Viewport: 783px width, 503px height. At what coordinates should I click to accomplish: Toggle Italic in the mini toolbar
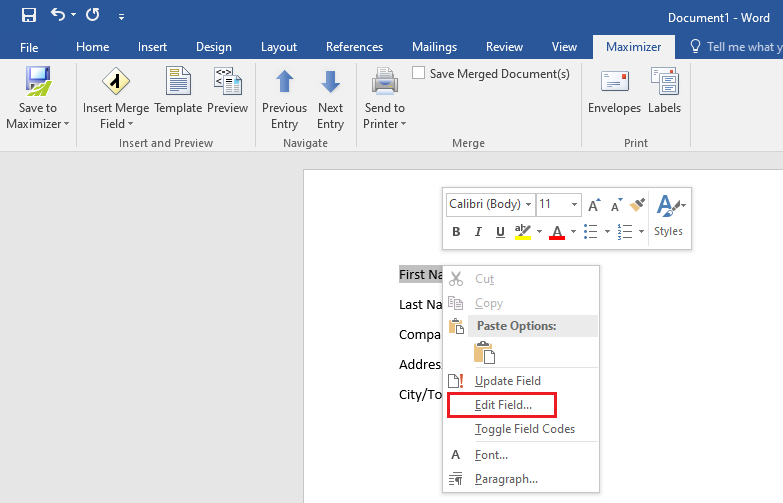[x=478, y=232]
